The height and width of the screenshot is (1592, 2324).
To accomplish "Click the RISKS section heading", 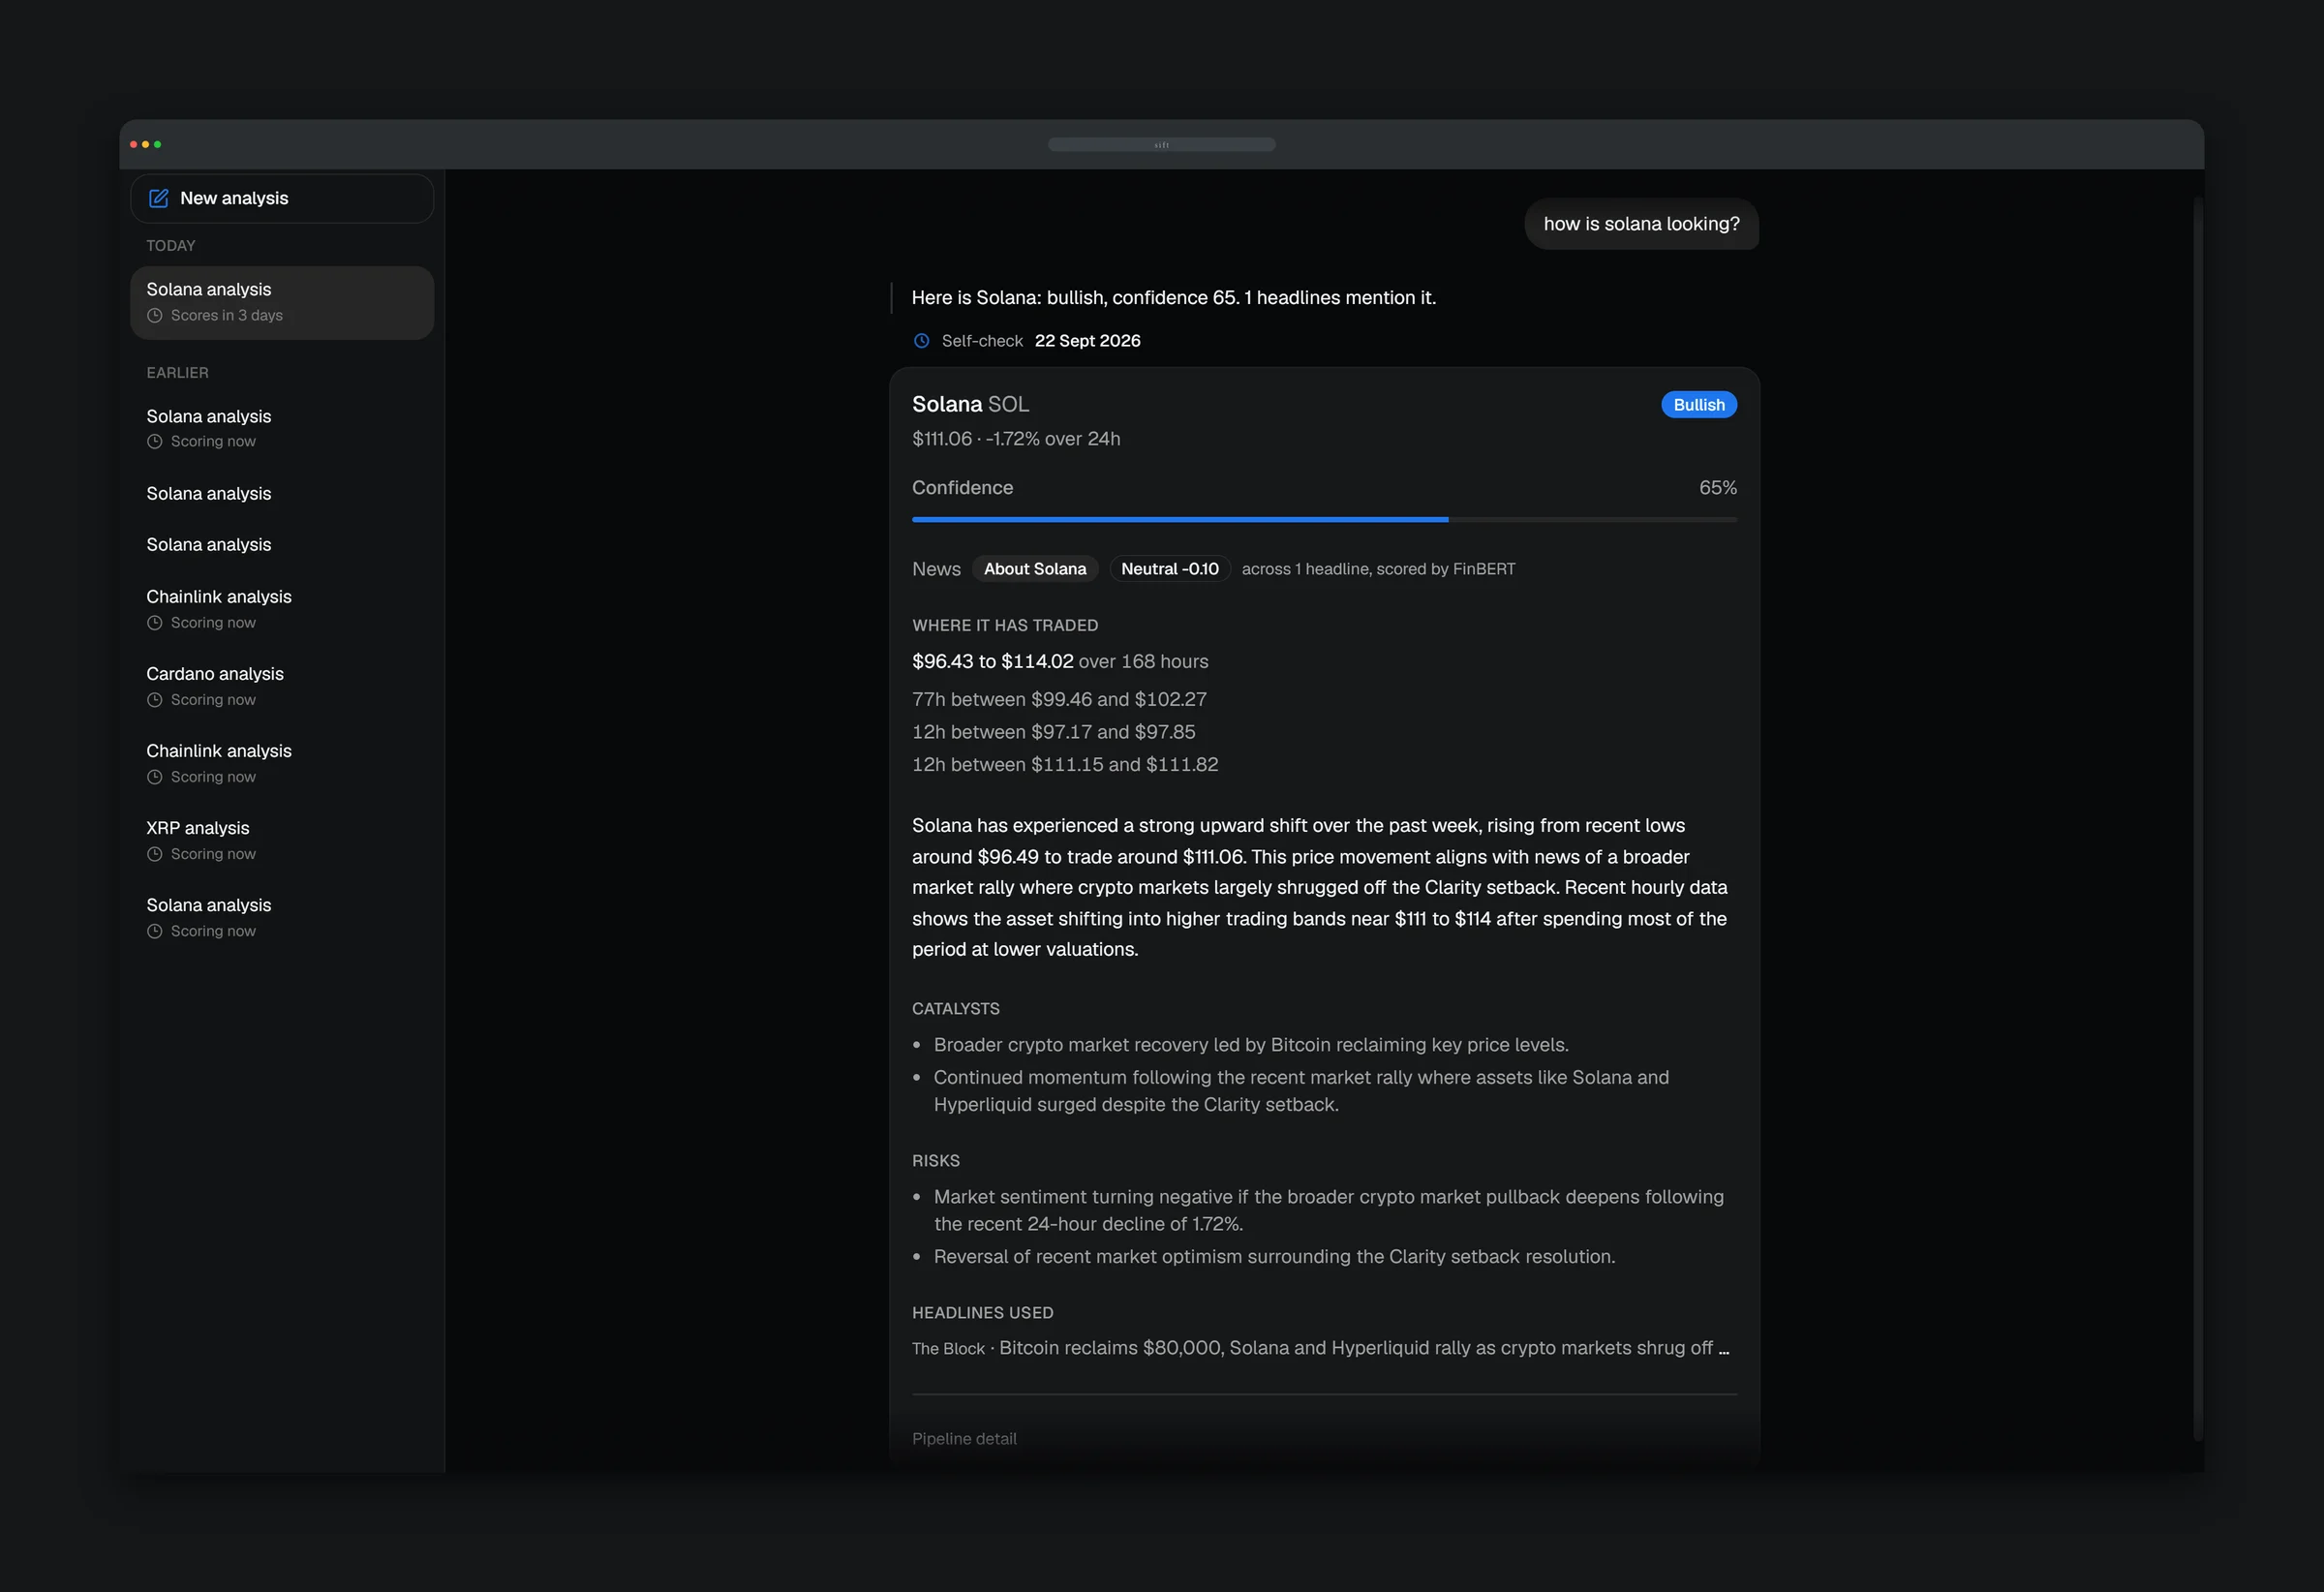I will [x=935, y=1161].
